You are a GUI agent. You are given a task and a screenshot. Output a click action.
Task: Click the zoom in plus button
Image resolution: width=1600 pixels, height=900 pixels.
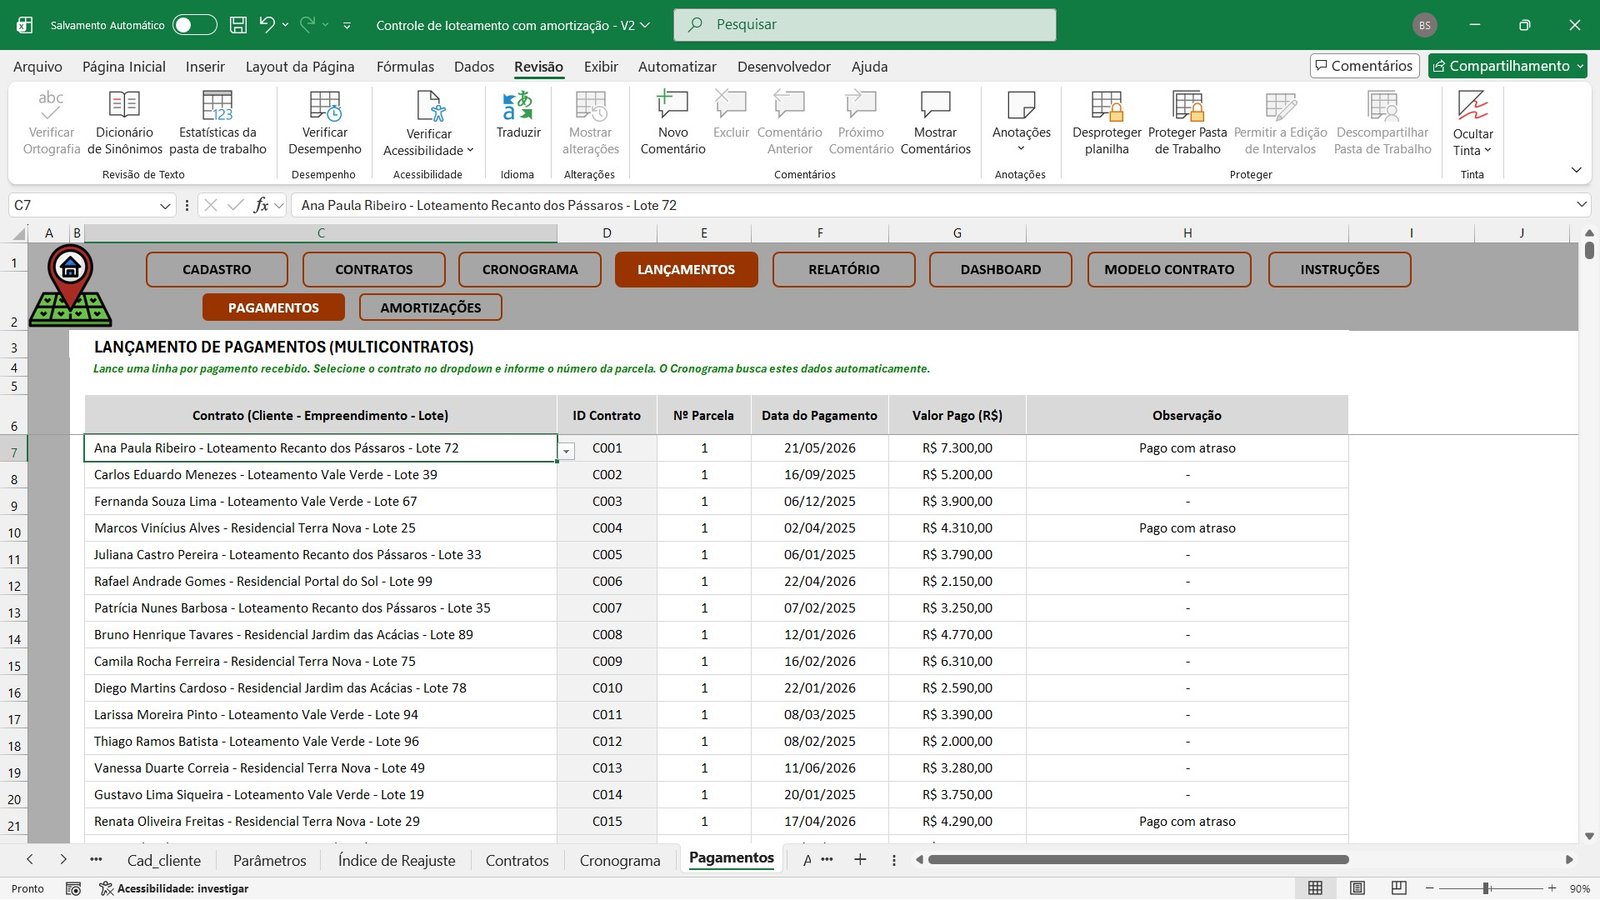(x=1552, y=888)
